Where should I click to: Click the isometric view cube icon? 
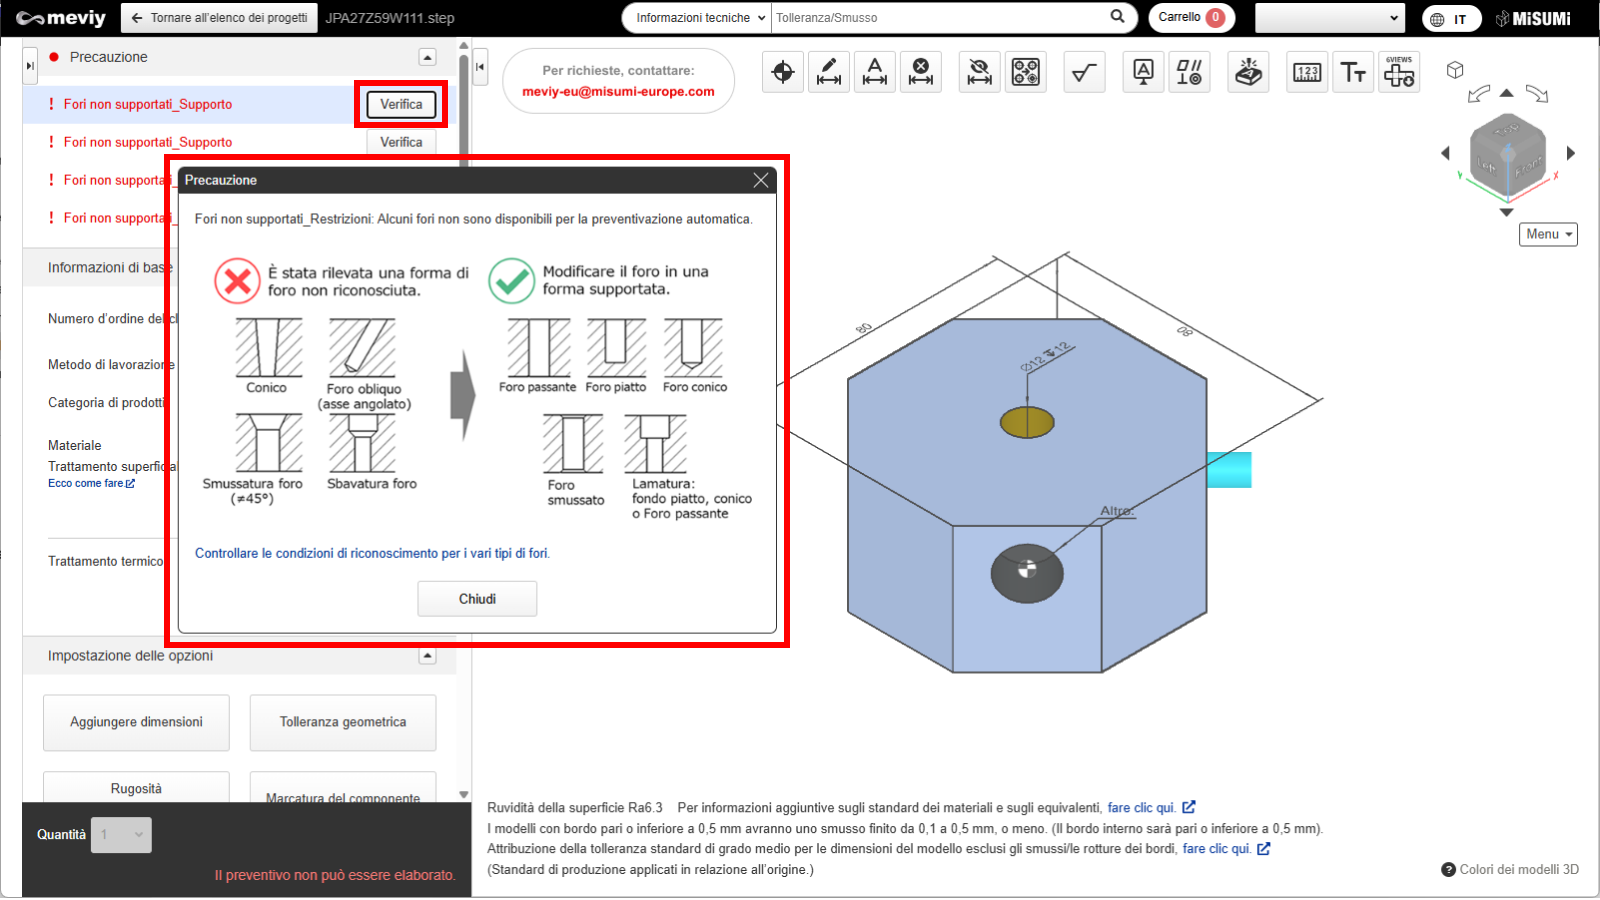pyautogui.click(x=1455, y=70)
